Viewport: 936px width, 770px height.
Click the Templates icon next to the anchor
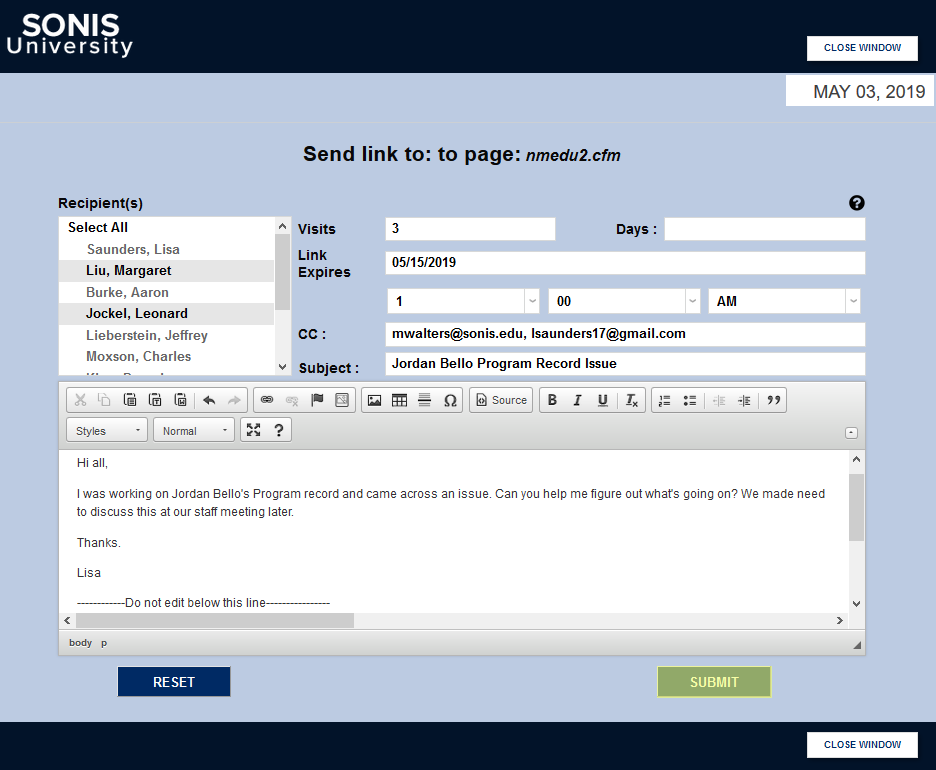[x=342, y=400]
